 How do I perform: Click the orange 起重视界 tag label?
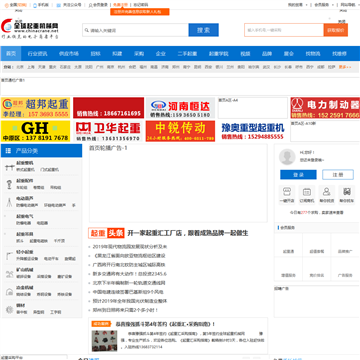point(101,324)
